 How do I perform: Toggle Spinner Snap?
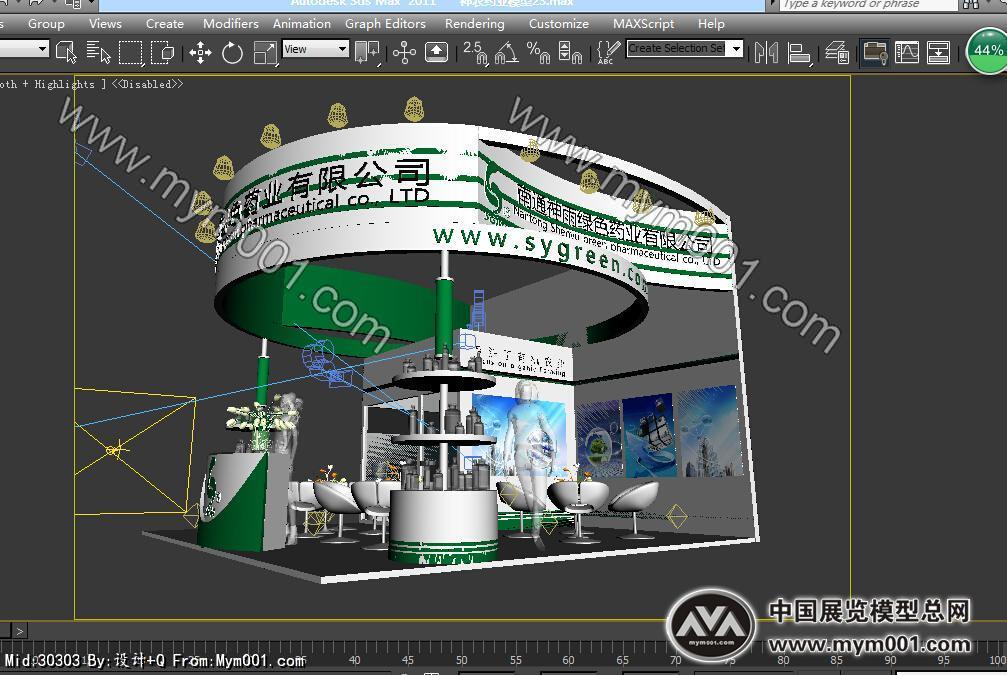[x=570, y=52]
